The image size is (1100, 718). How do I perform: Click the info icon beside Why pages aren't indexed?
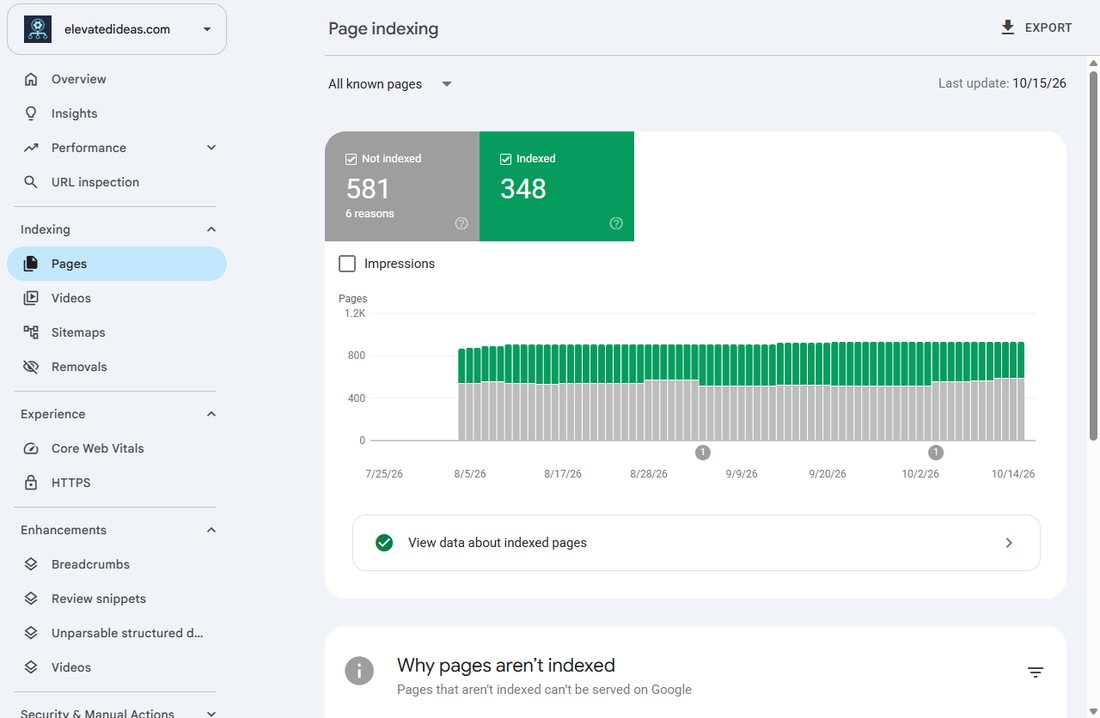[359, 671]
